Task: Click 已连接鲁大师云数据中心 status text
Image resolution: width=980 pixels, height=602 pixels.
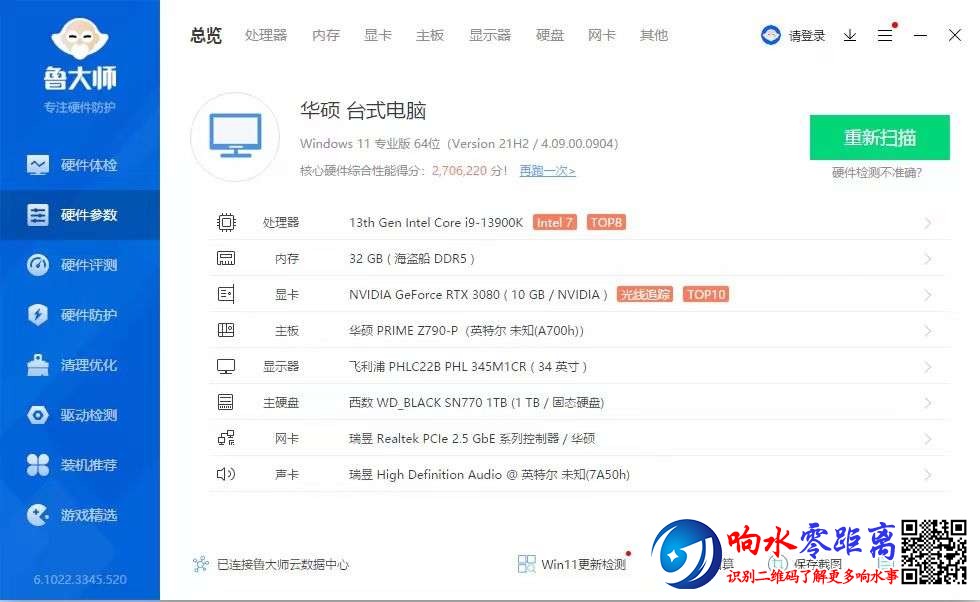Action: point(282,564)
